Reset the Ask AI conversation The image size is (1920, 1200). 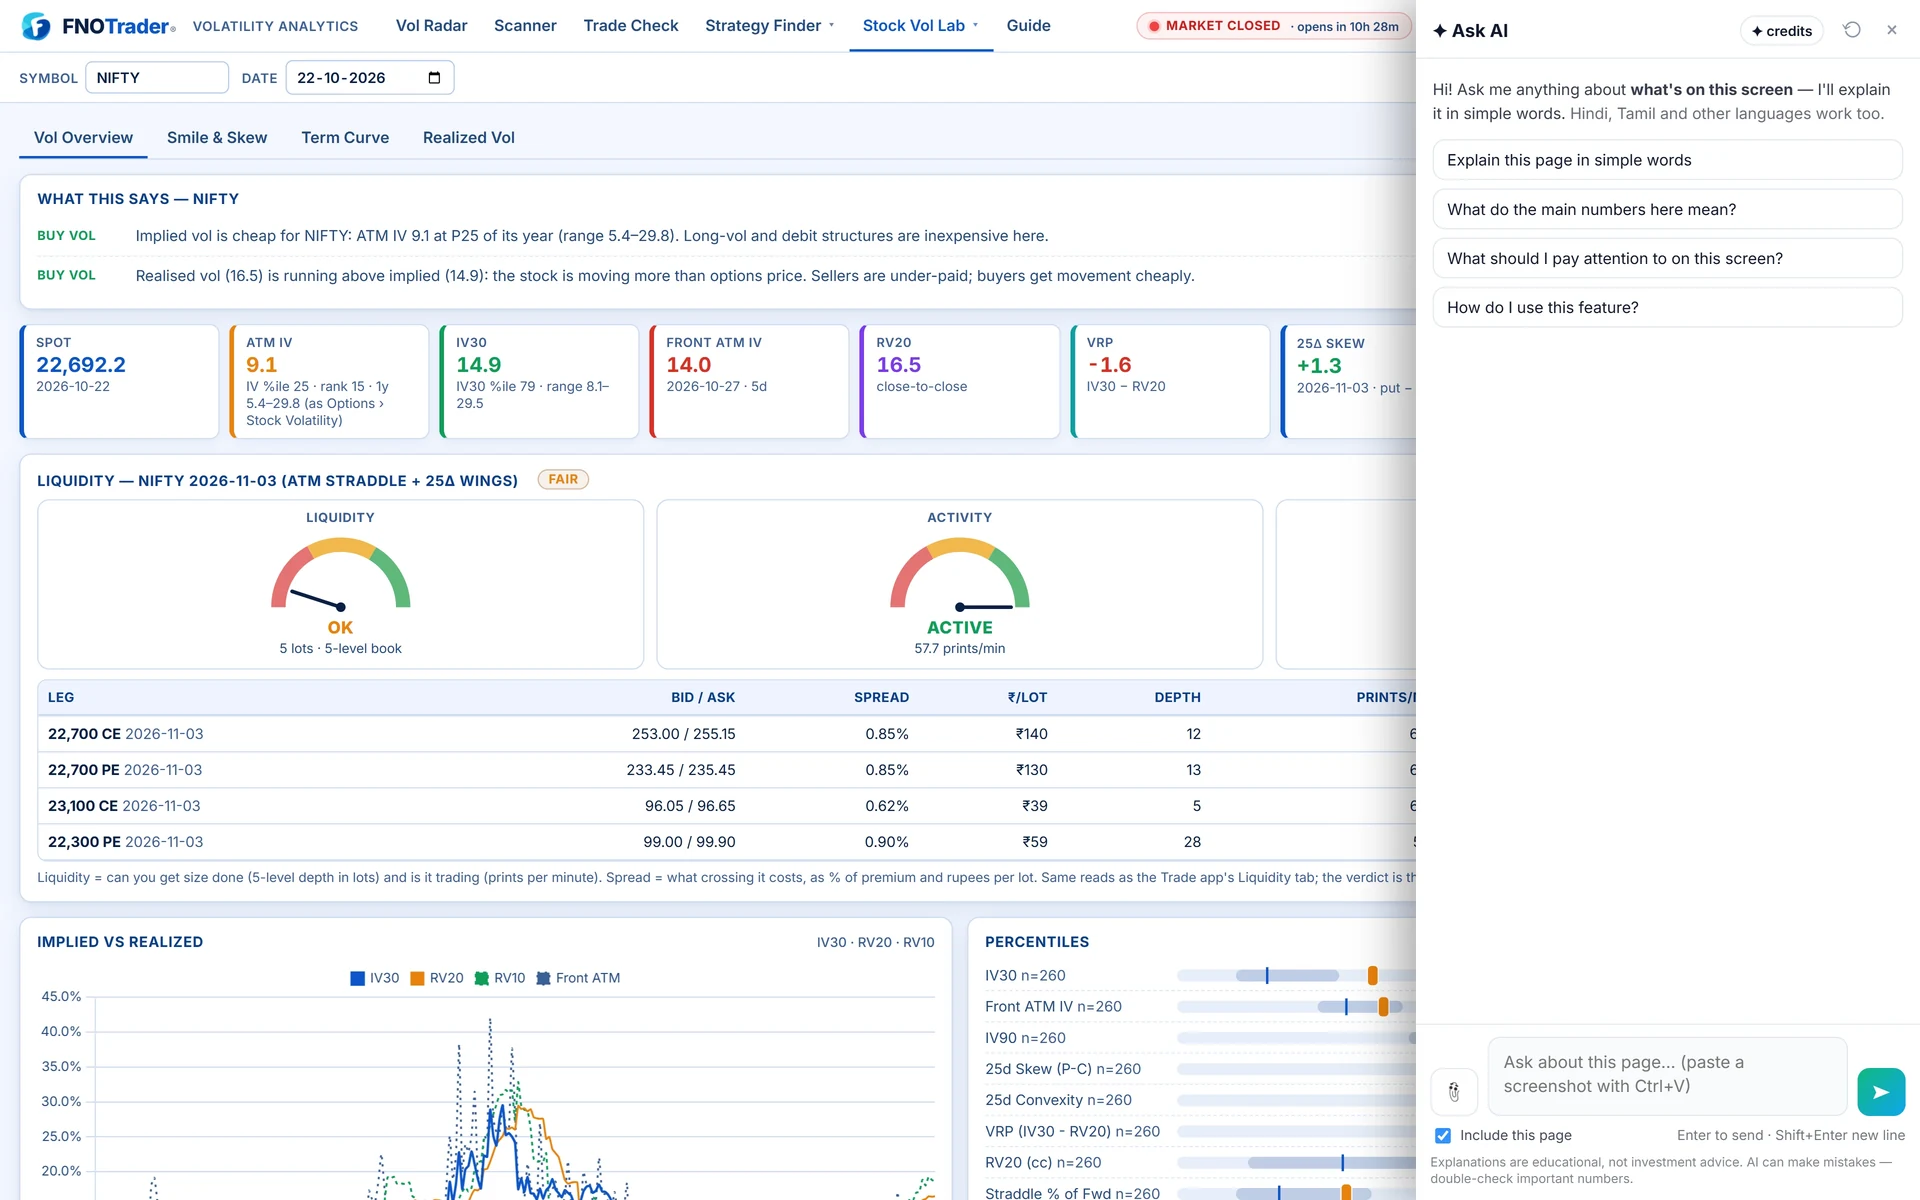(1852, 30)
